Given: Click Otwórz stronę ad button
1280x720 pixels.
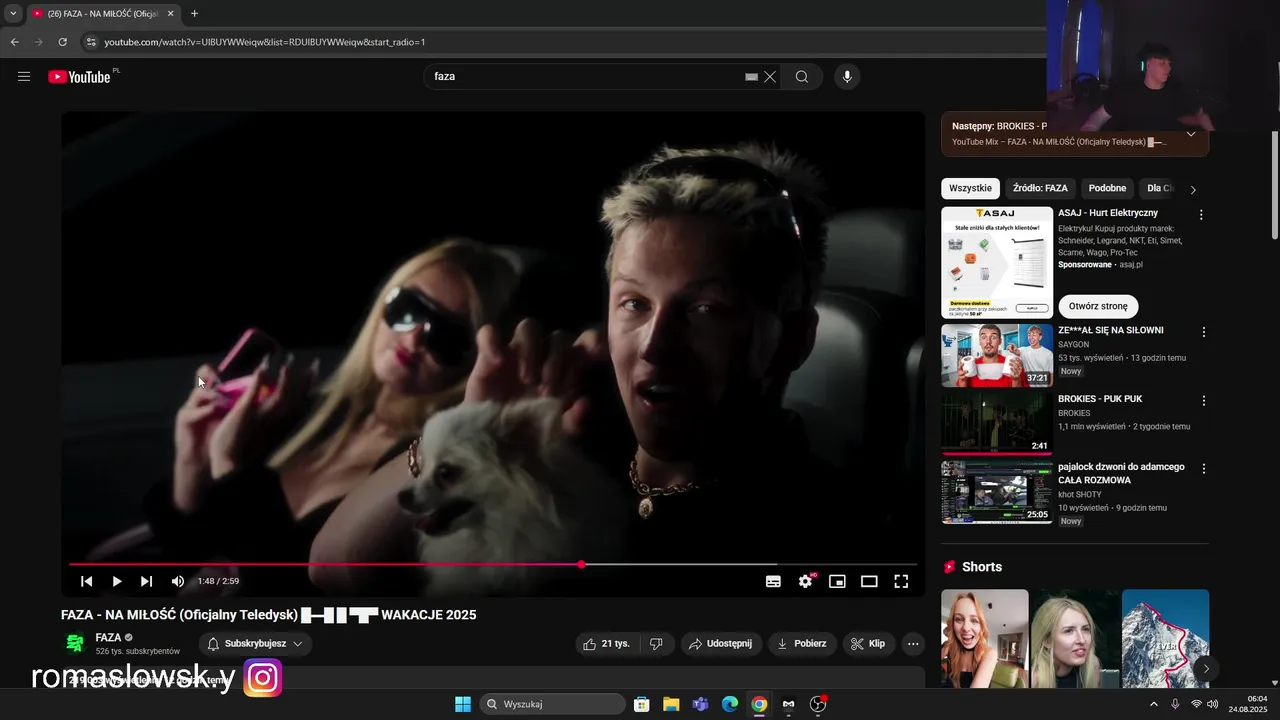Looking at the screenshot, I should pyautogui.click(x=1098, y=306).
